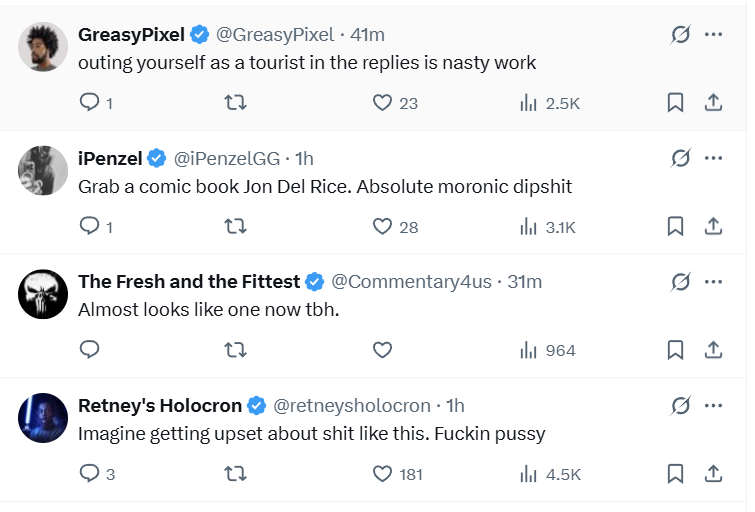The width and height of the screenshot is (755, 512).
Task: Like GreasyPixel's tweet
Action: coord(381,102)
